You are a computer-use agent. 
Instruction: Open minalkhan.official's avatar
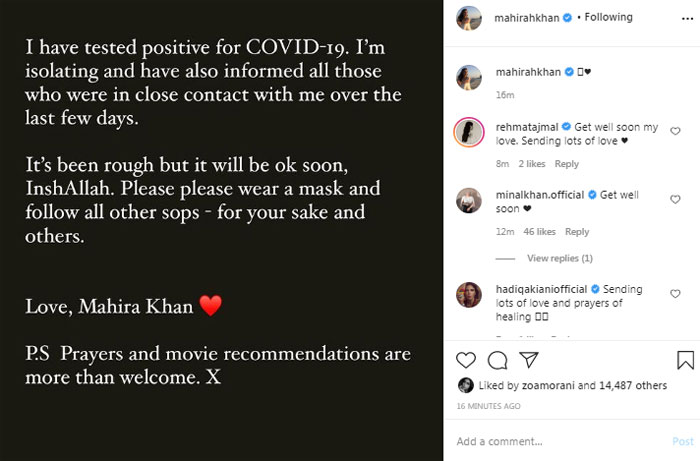pyautogui.click(x=469, y=201)
